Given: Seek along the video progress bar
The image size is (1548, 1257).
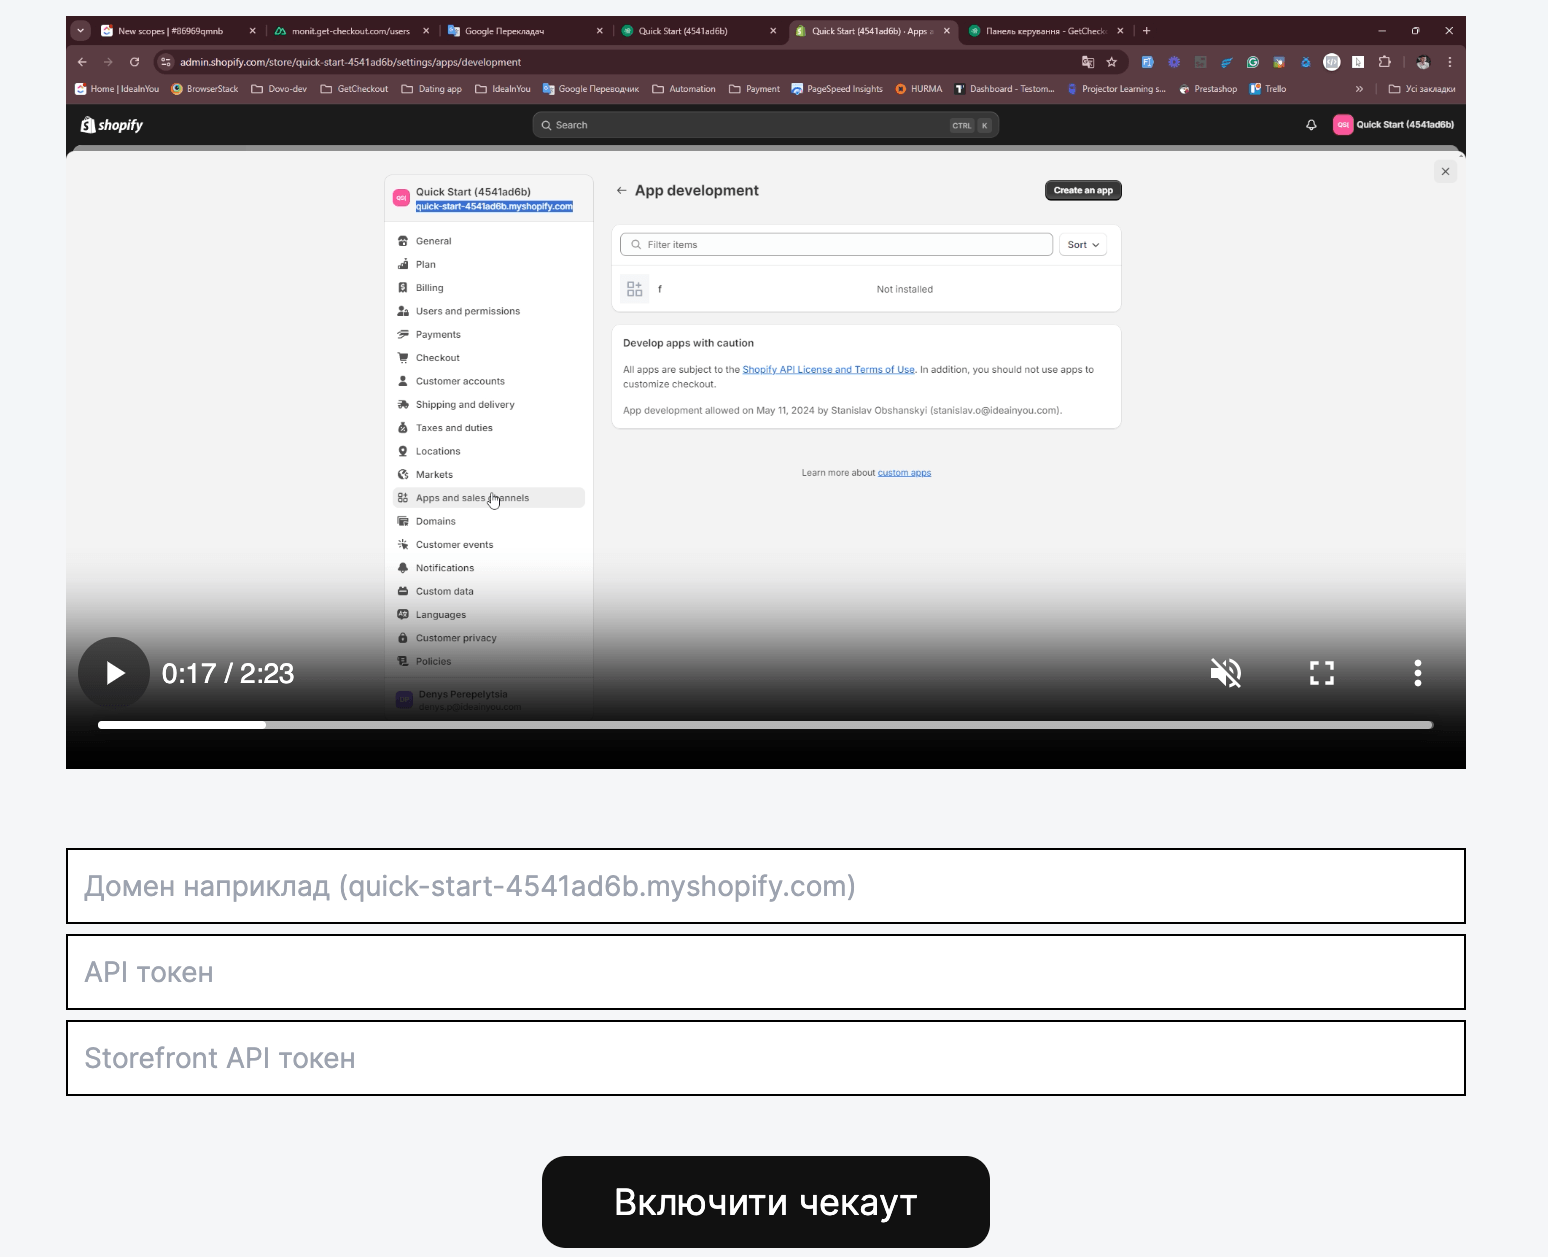Looking at the screenshot, I should 766,725.
